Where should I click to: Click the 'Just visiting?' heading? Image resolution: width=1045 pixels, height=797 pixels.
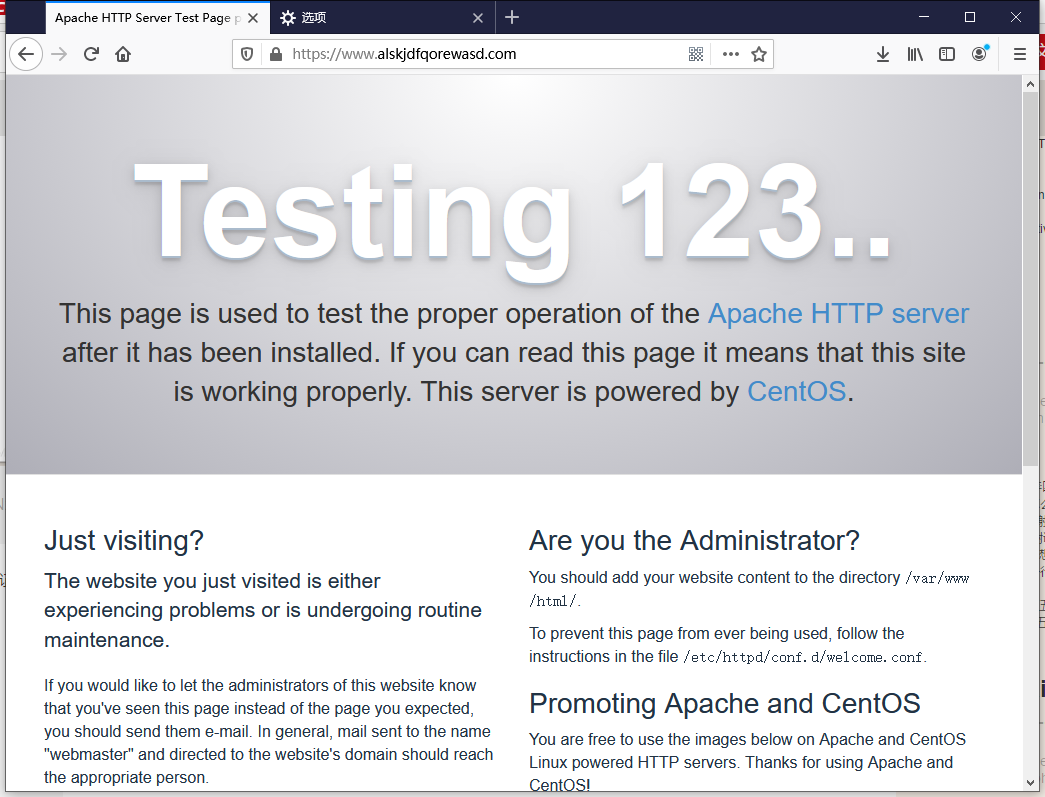pyautogui.click(x=124, y=540)
